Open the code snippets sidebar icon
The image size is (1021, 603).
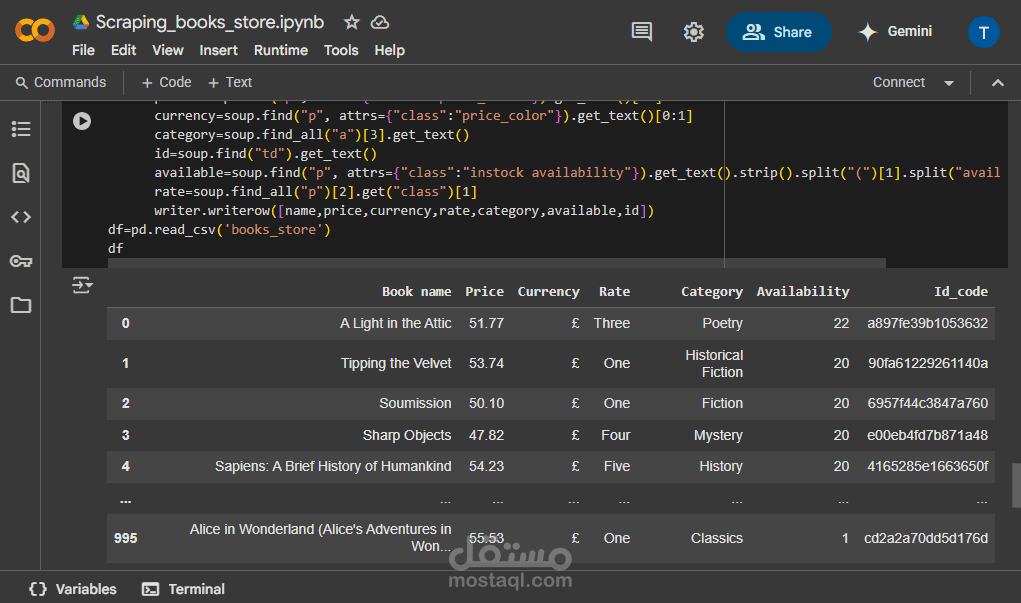tap(21, 217)
